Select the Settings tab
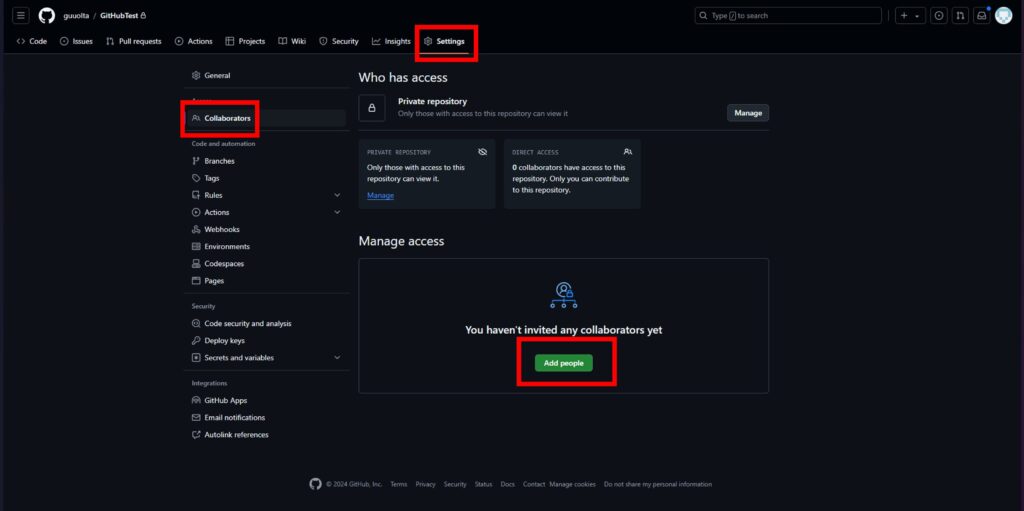 point(445,41)
